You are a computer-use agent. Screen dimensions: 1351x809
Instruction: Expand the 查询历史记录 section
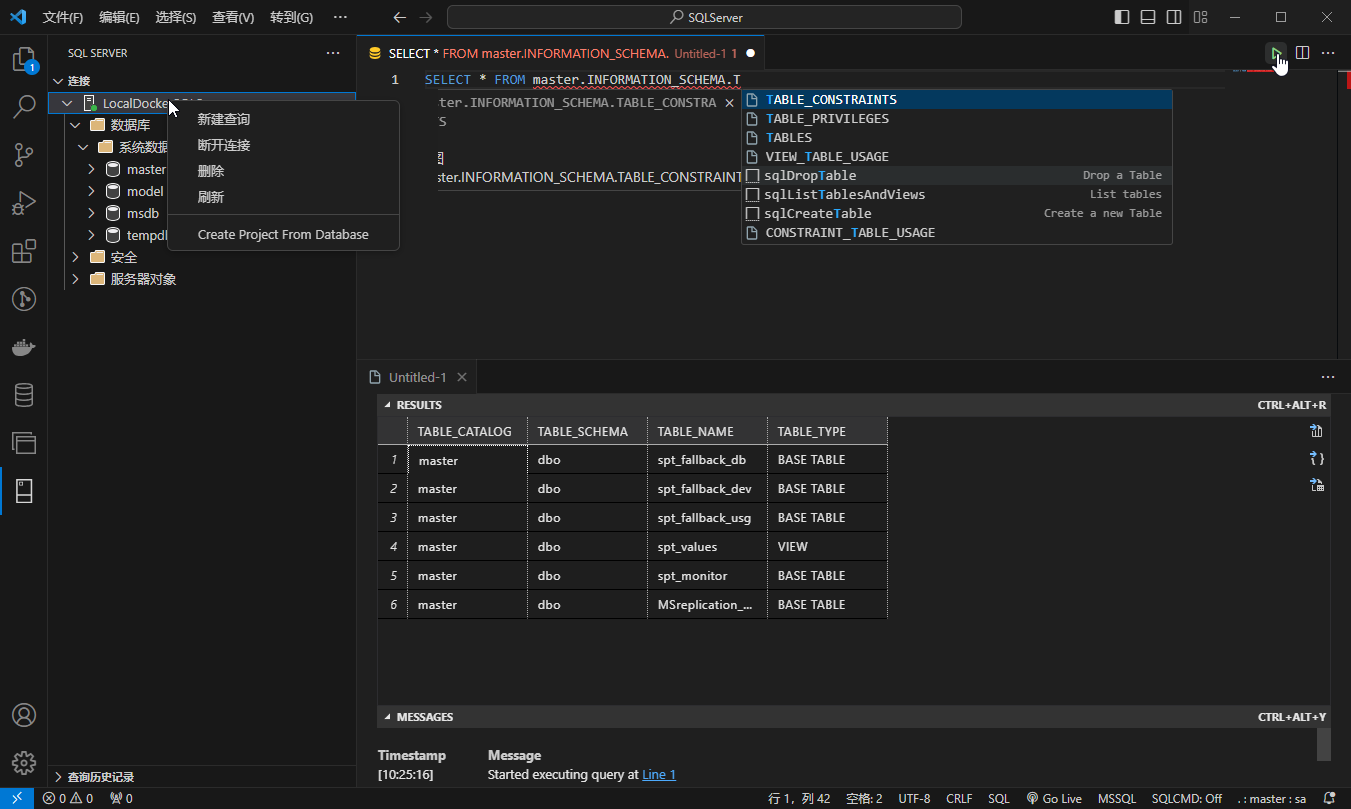tap(58, 777)
